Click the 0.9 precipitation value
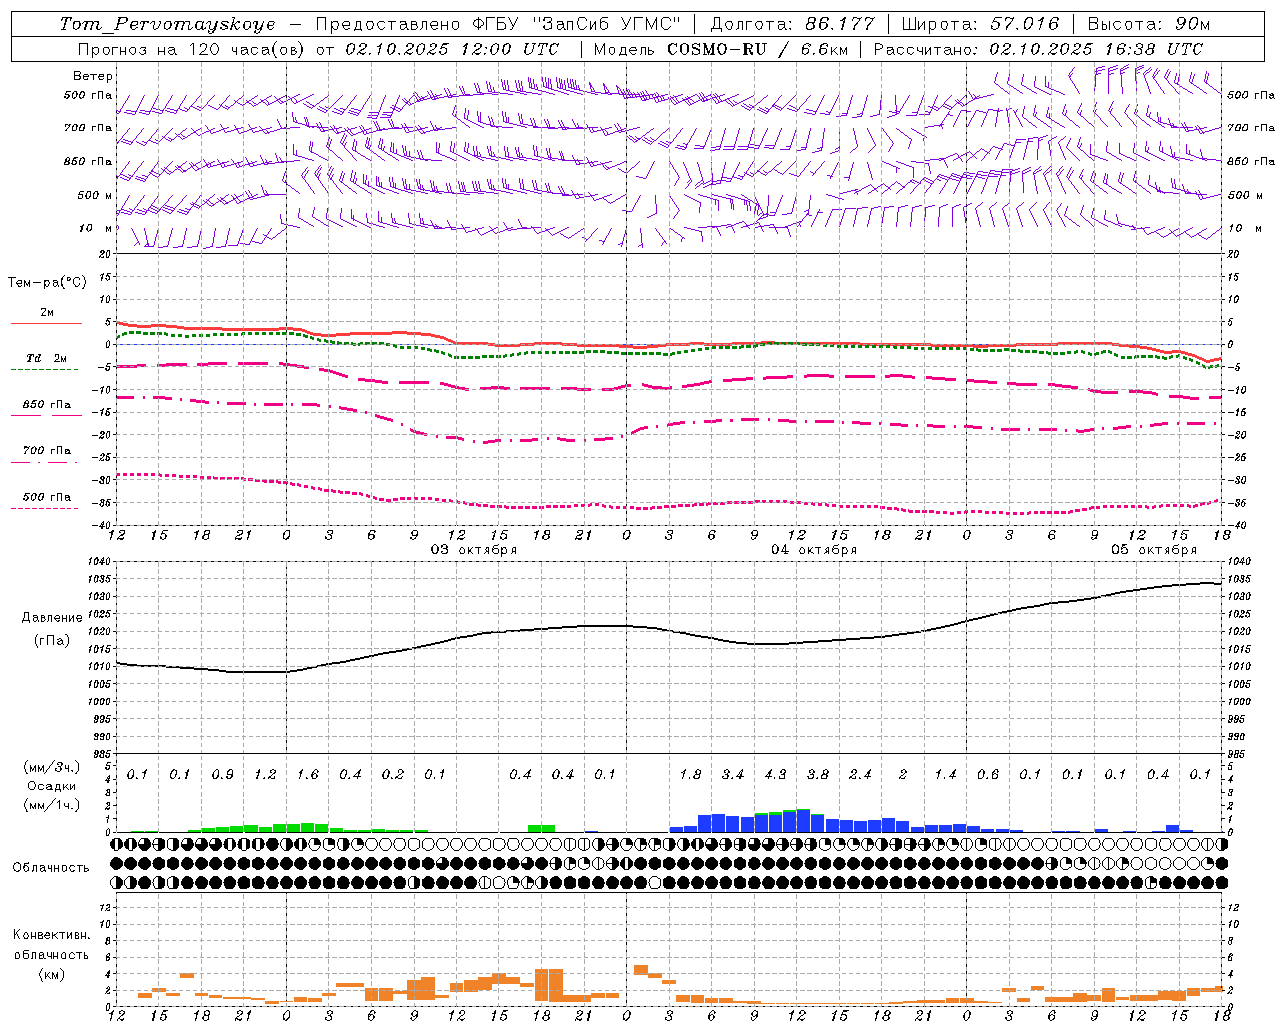Screen dimensions: 1280x1024 [223, 775]
